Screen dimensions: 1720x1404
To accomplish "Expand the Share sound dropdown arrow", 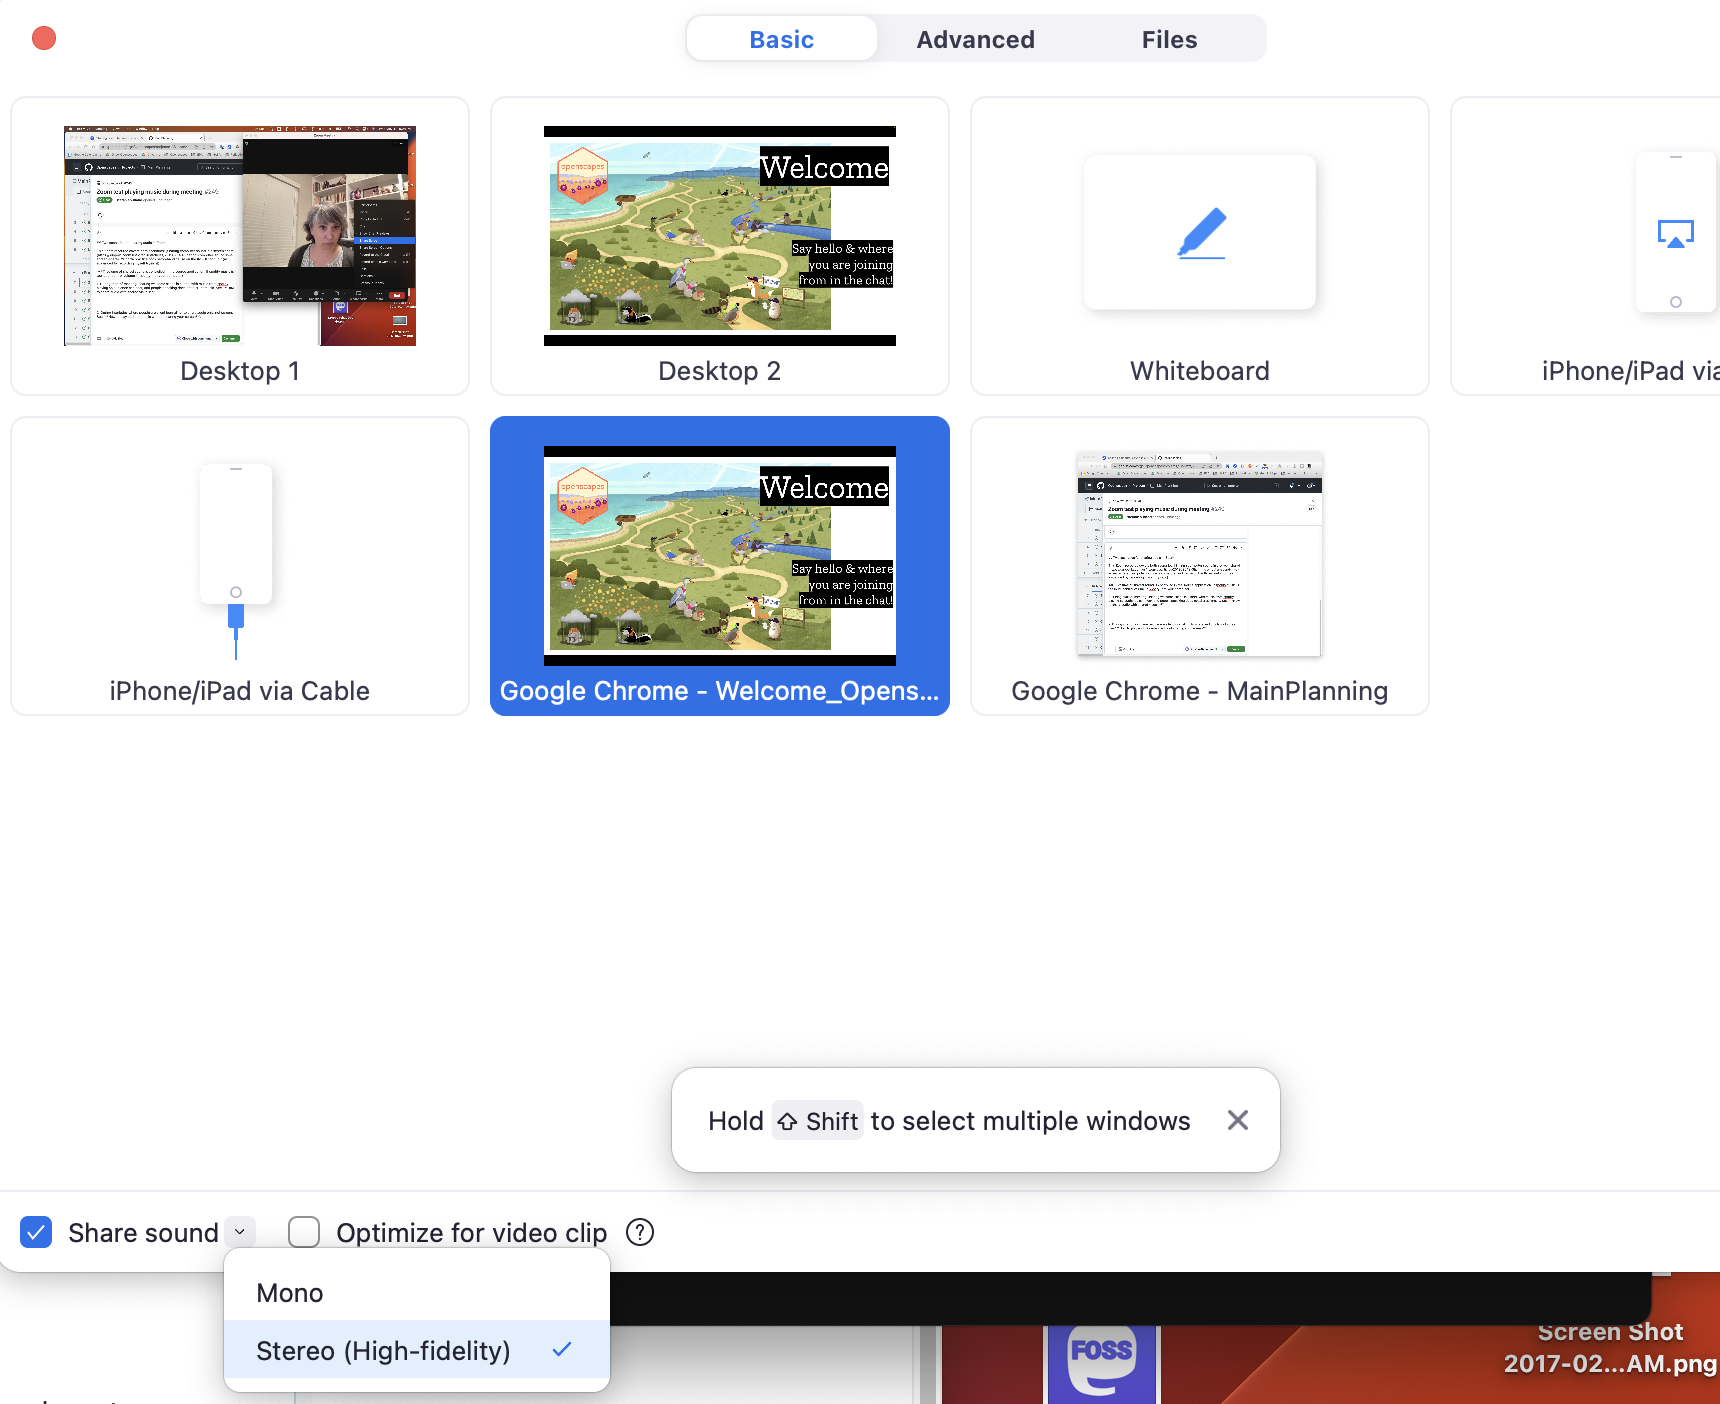I will [240, 1232].
